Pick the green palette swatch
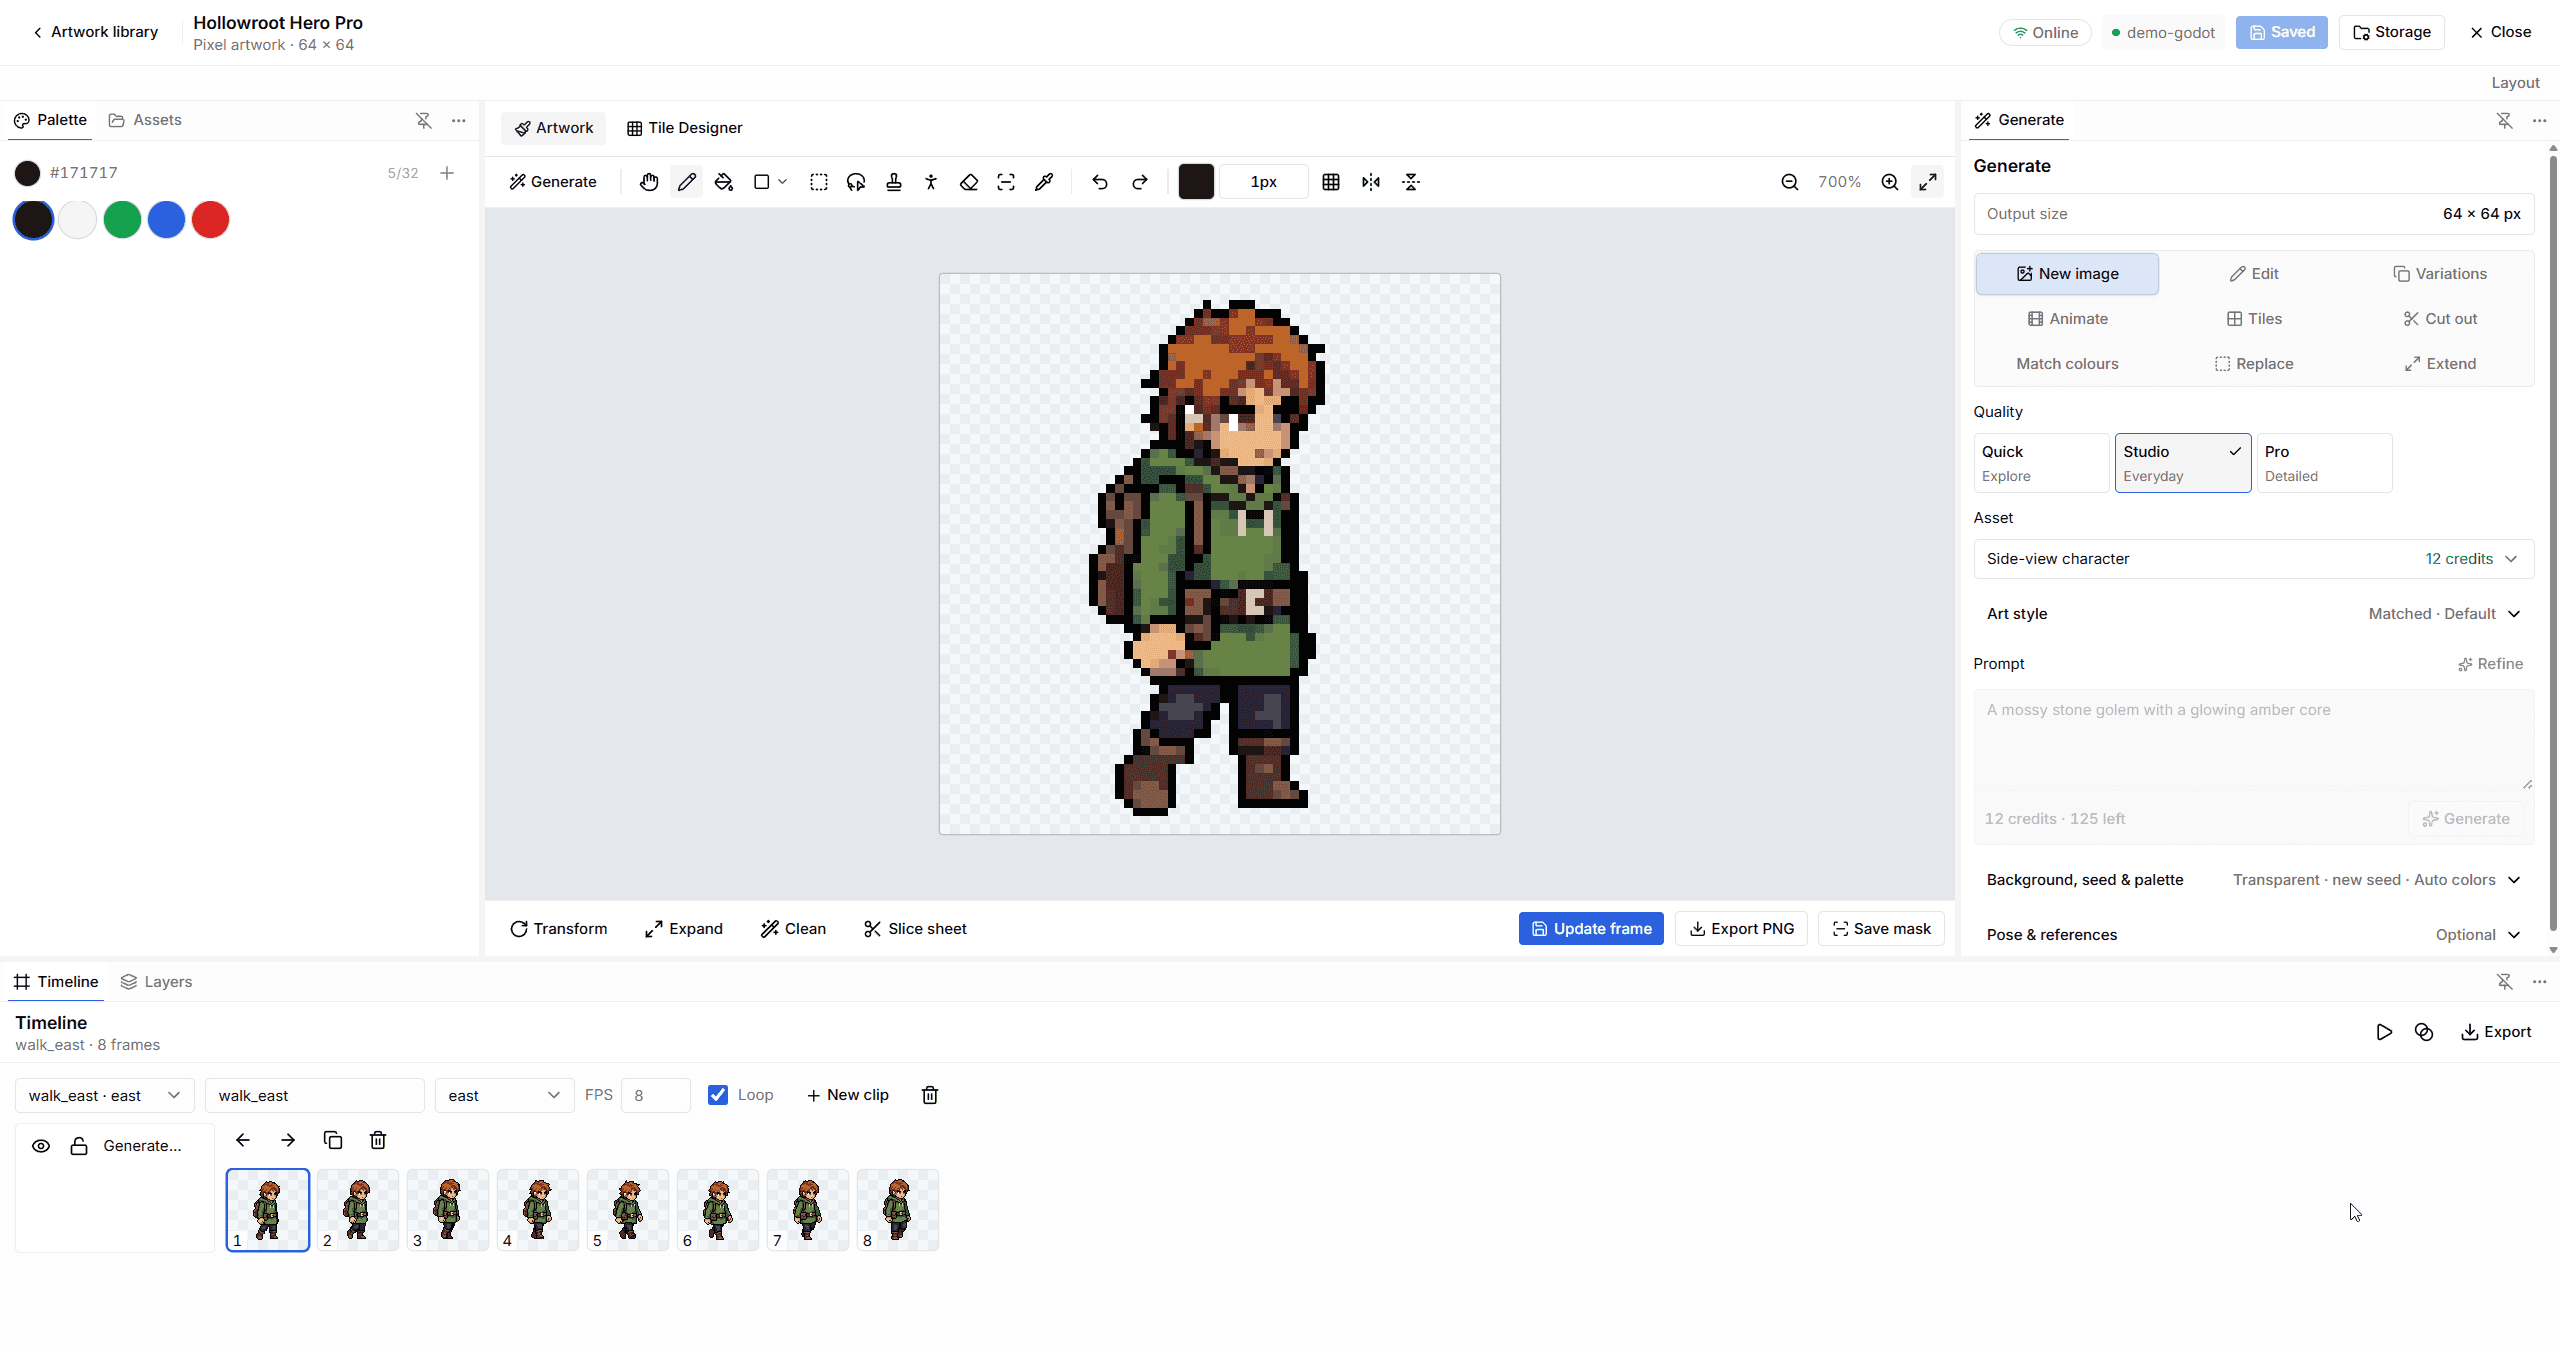 point(122,220)
